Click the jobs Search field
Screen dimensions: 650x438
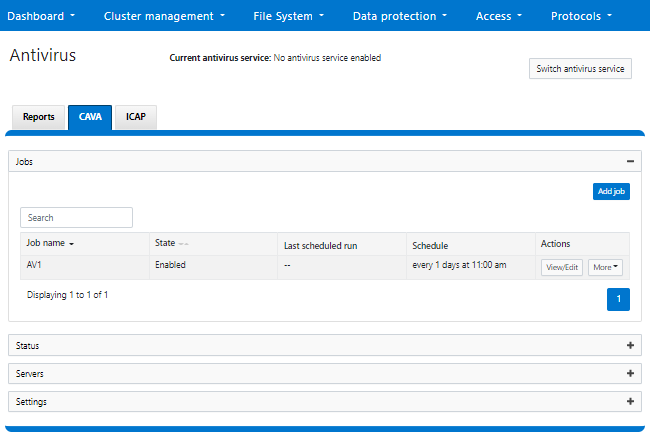pyautogui.click(x=76, y=217)
